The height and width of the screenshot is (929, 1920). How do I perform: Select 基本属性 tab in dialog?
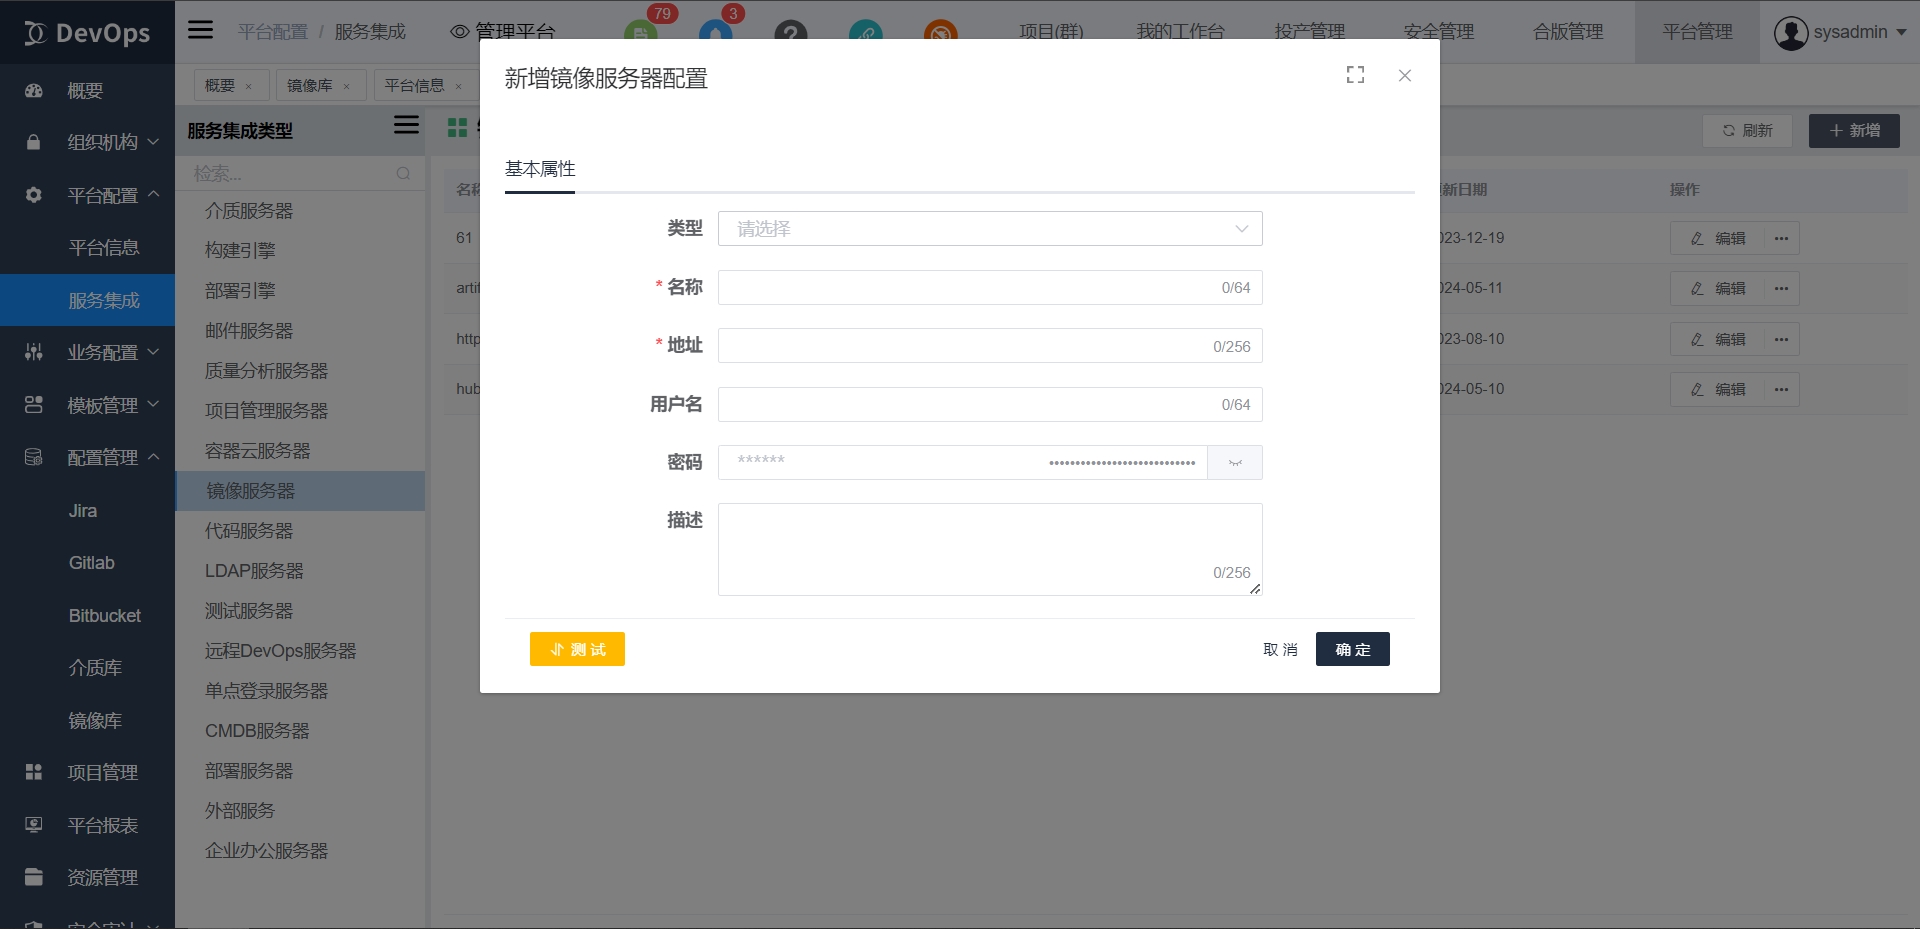[x=540, y=169]
